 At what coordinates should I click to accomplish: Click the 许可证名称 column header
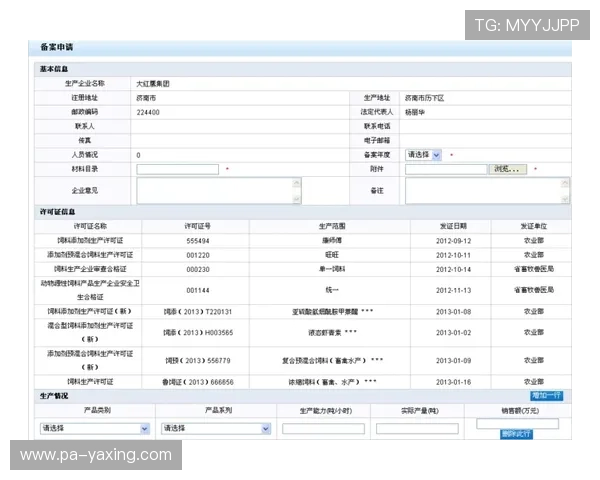tap(90, 226)
